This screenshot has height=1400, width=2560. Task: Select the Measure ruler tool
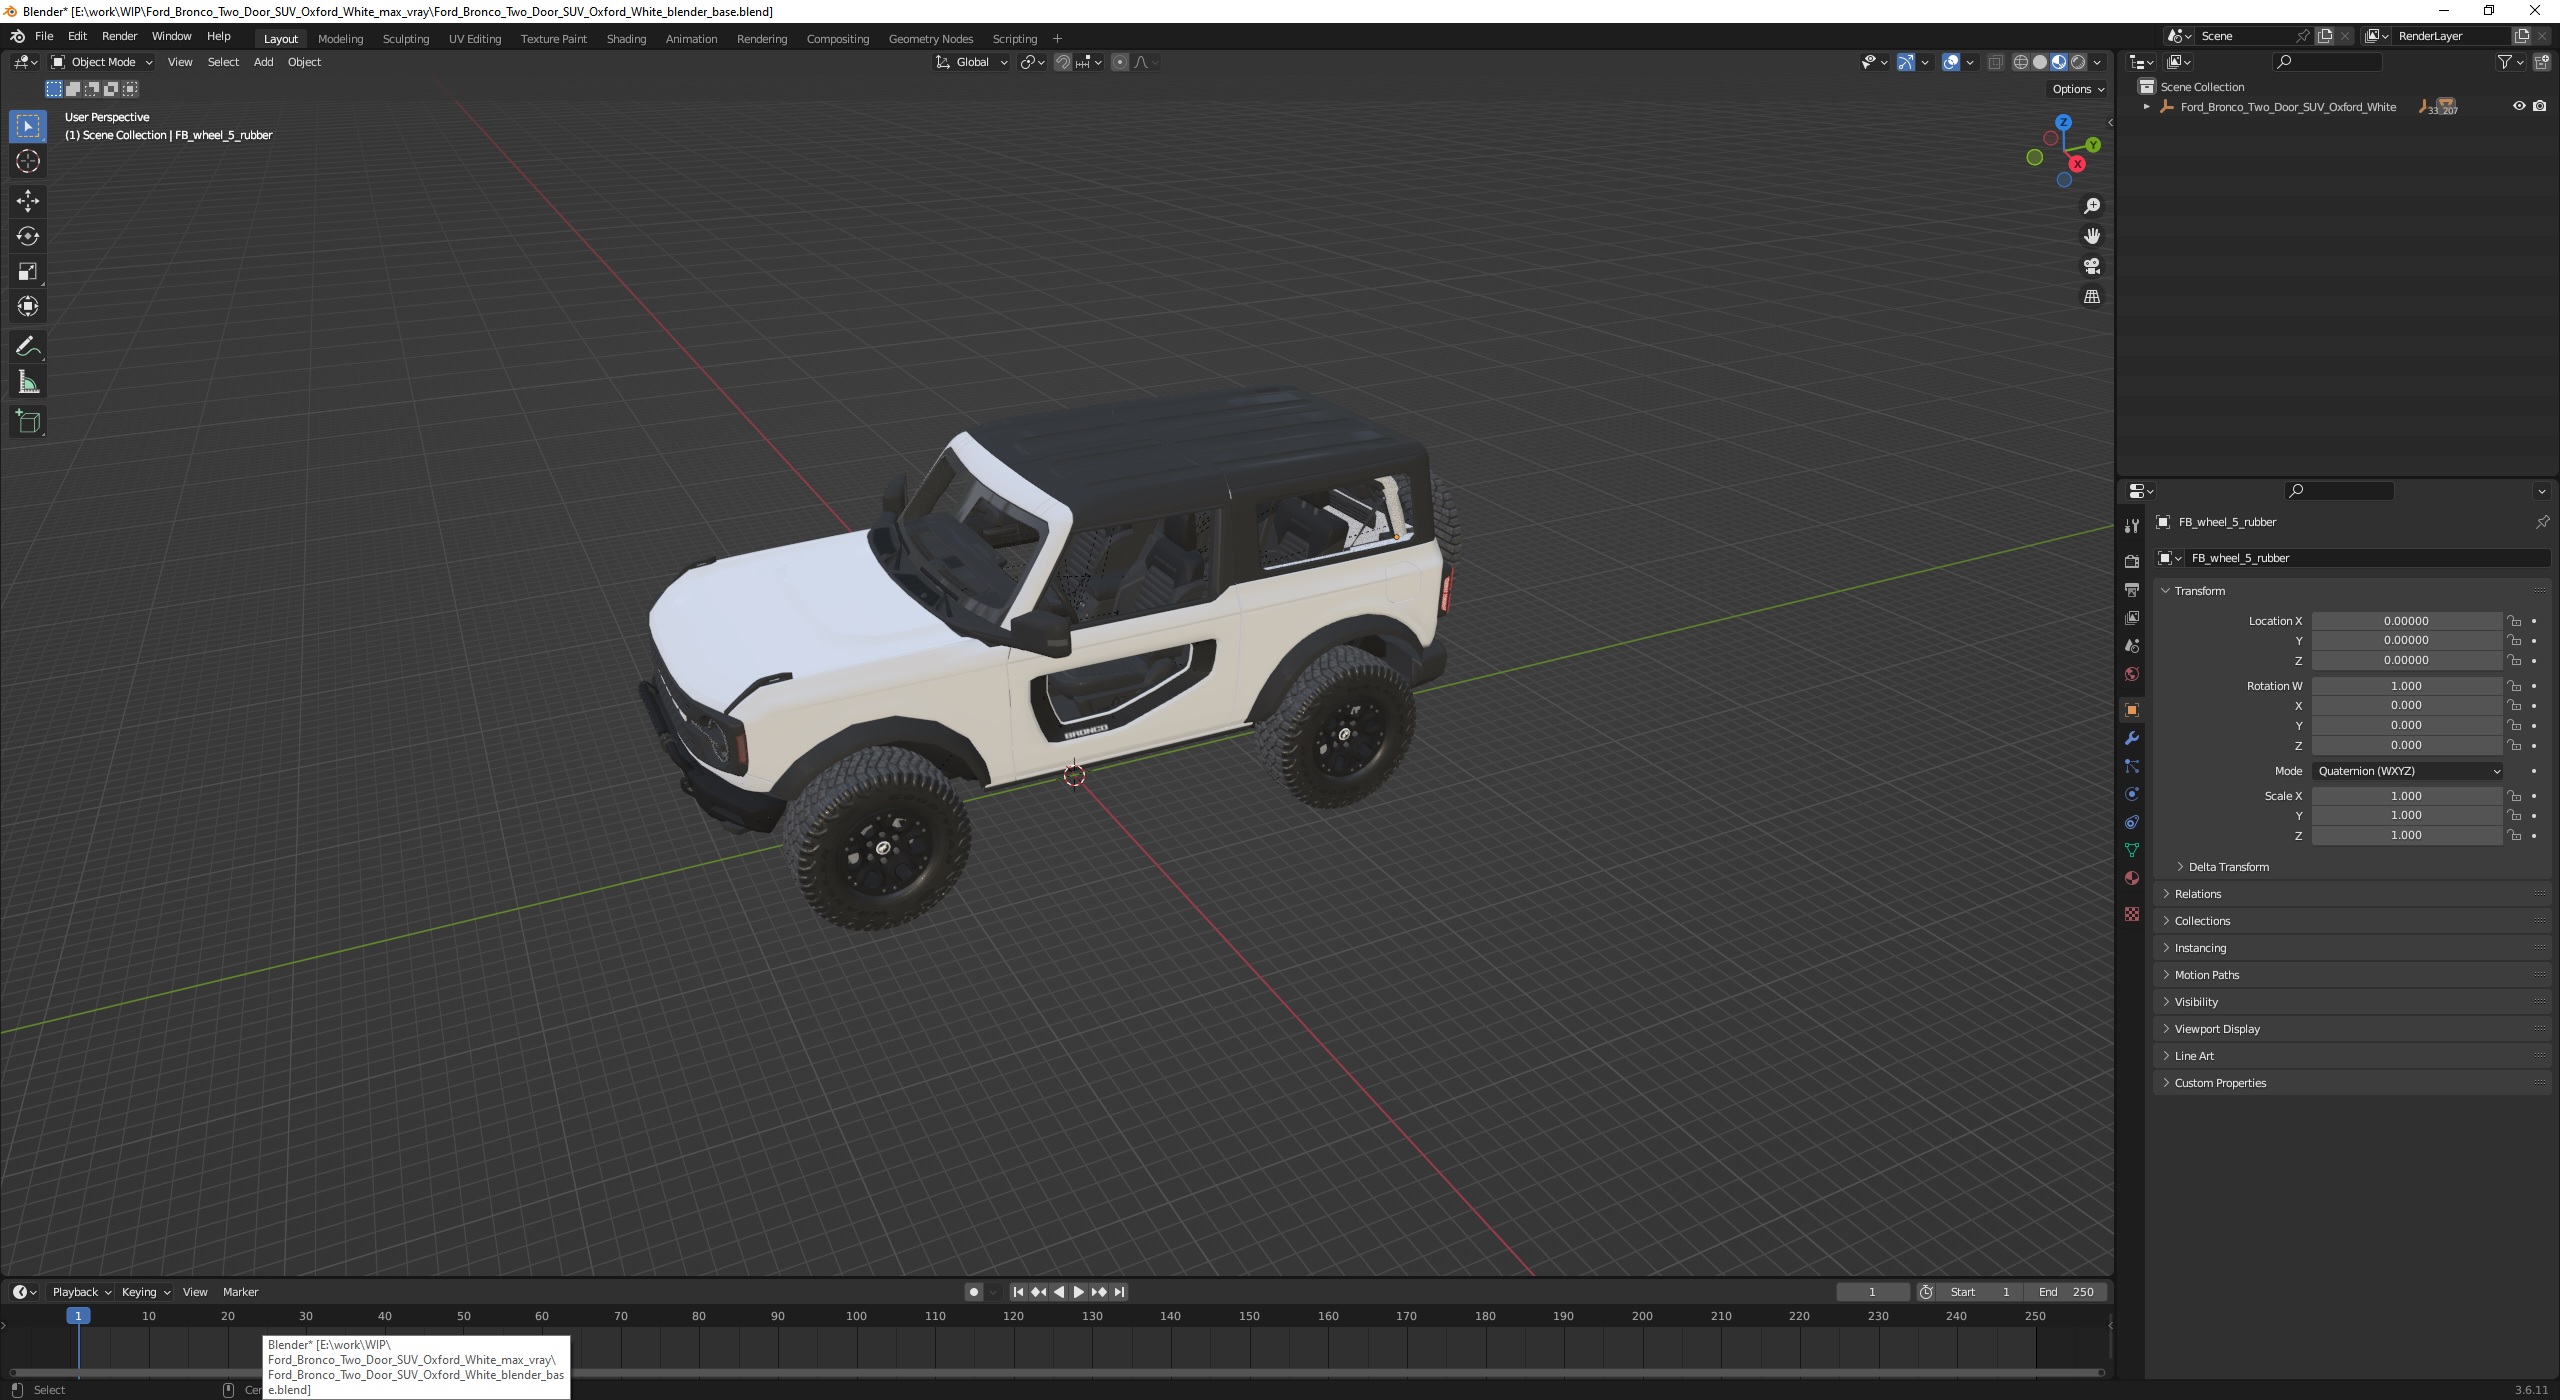click(28, 382)
